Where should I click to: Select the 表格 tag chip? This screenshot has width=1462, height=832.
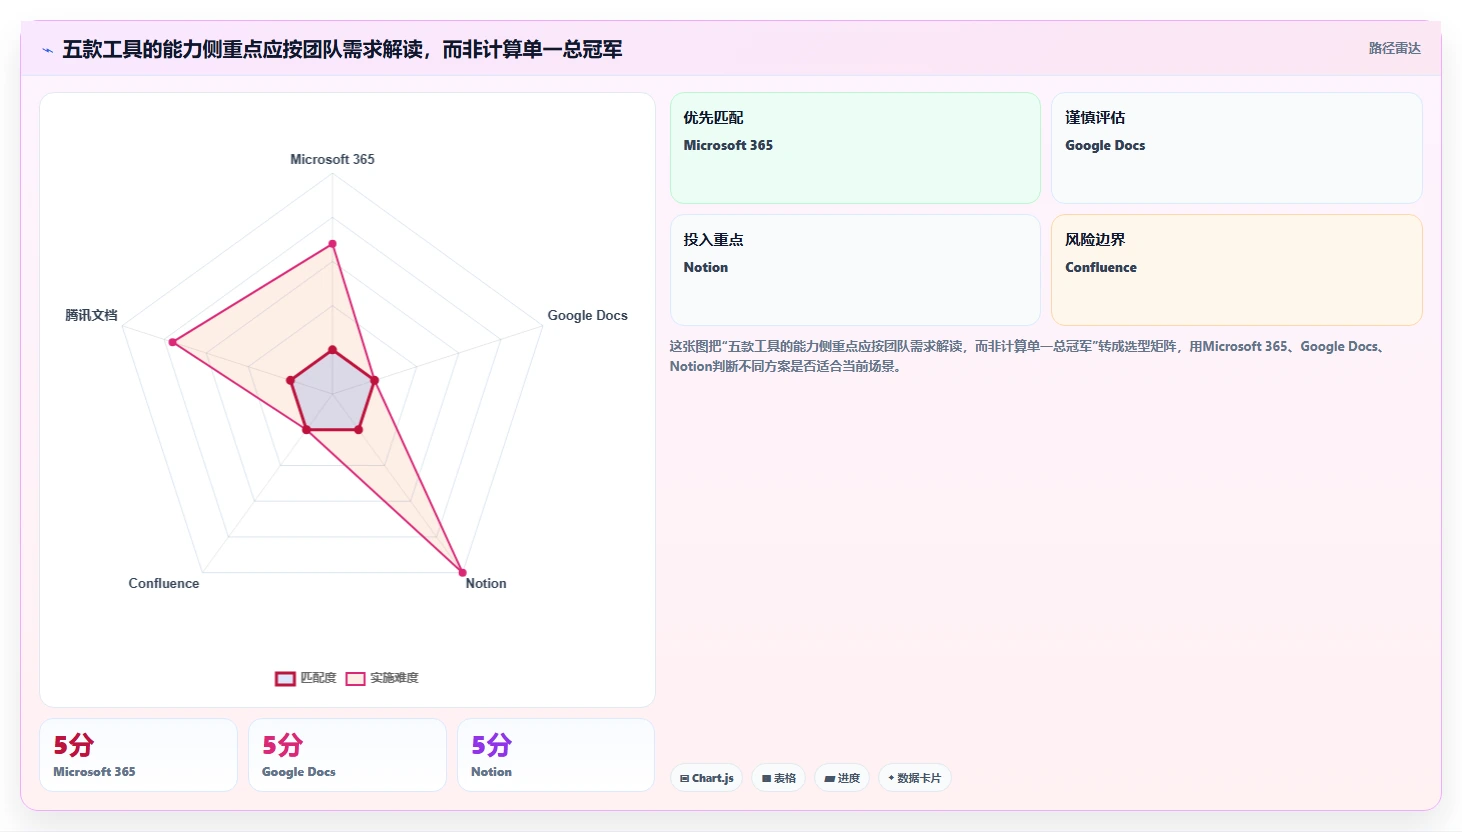coord(779,778)
